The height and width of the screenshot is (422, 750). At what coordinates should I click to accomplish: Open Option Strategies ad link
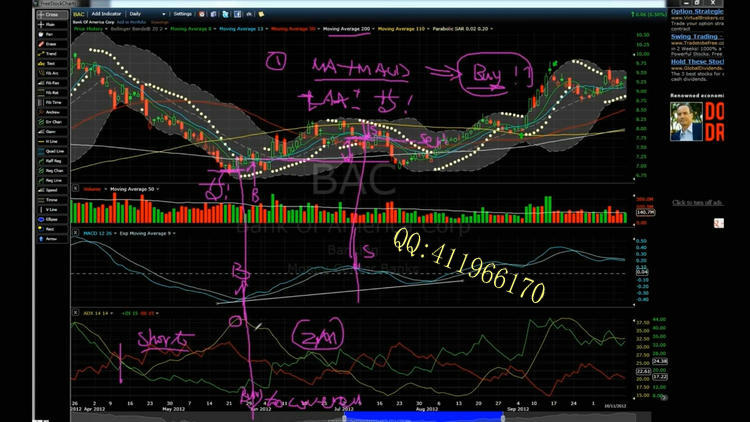coord(697,11)
